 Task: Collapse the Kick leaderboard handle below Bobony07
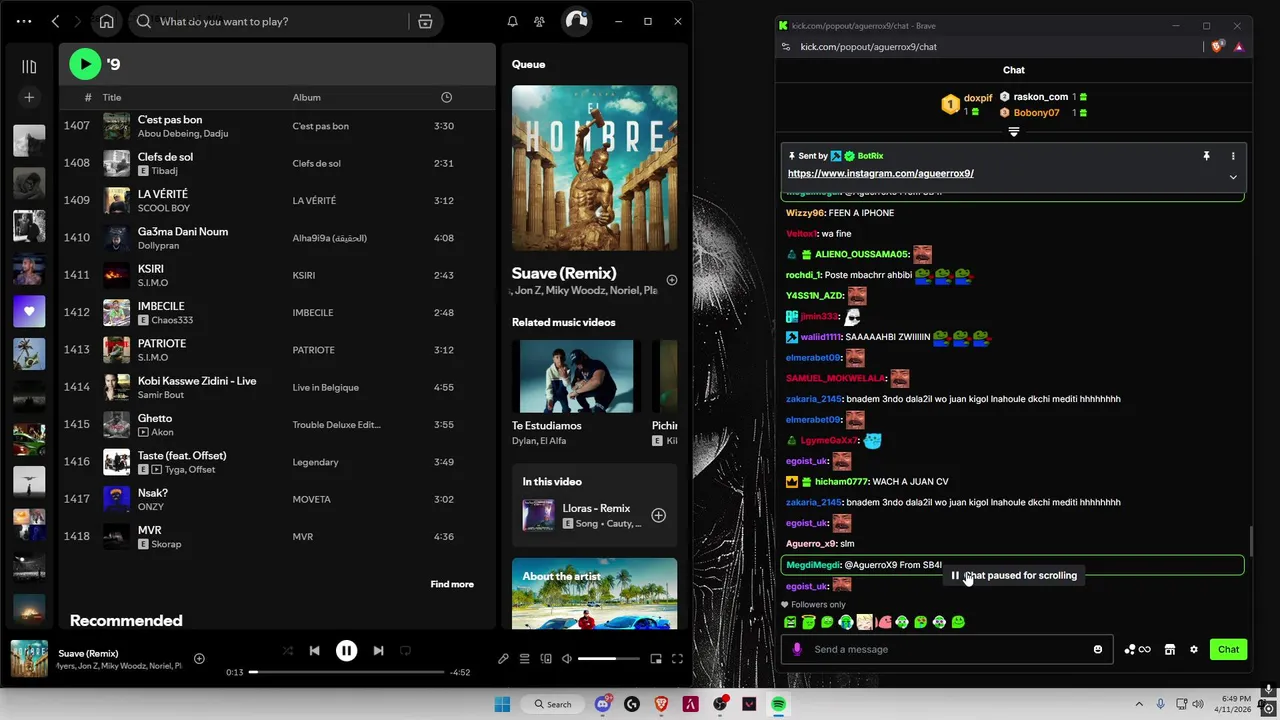(x=1013, y=132)
